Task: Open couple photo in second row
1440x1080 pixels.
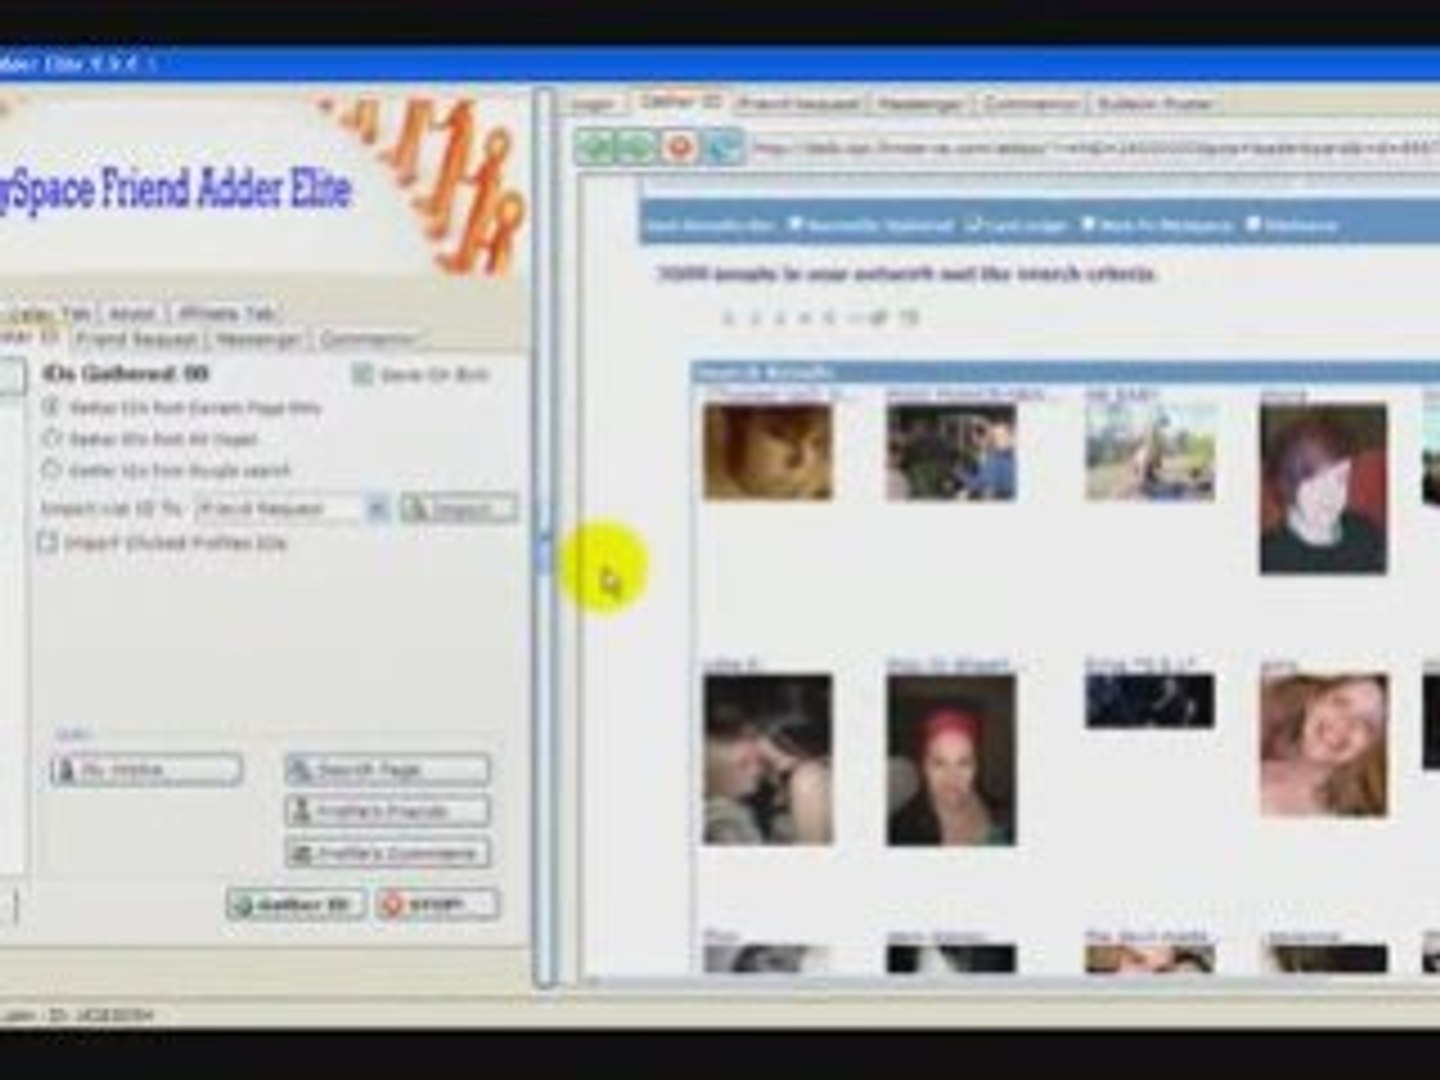Action: coord(767,759)
